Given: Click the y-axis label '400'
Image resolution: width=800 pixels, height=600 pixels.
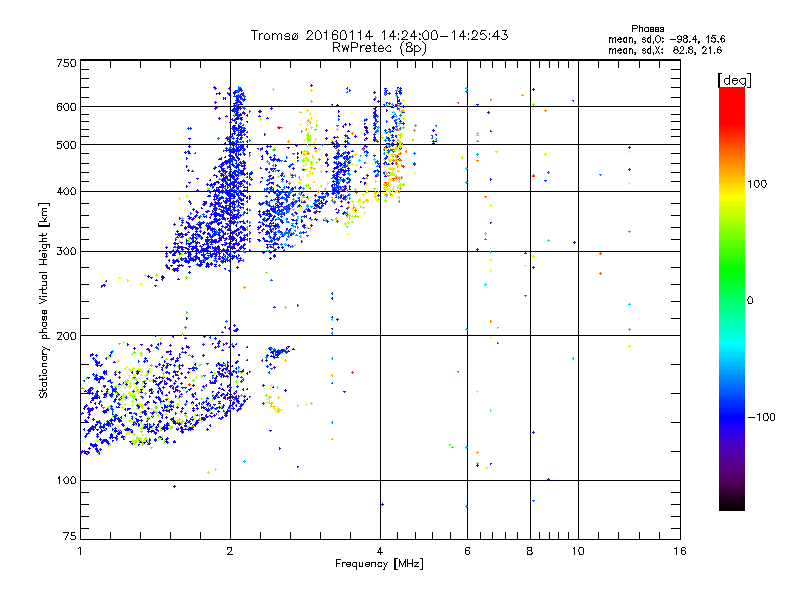Looking at the screenshot, I should coord(66,192).
